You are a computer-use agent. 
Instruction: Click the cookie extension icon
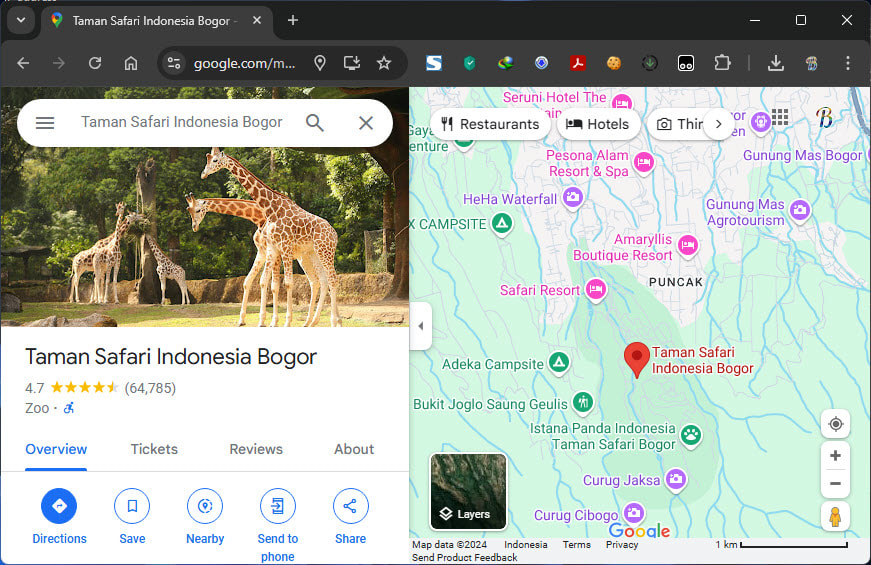pos(614,63)
